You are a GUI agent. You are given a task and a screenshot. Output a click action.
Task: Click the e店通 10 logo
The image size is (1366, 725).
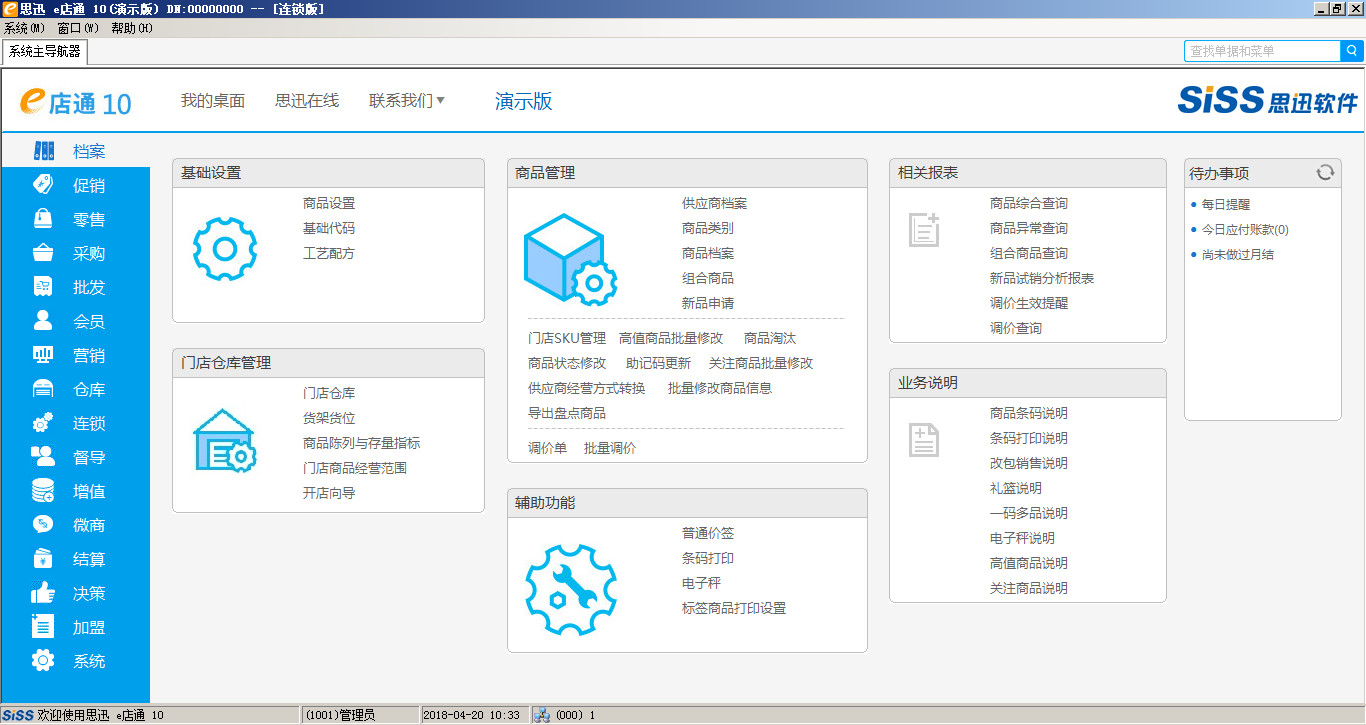(76, 102)
